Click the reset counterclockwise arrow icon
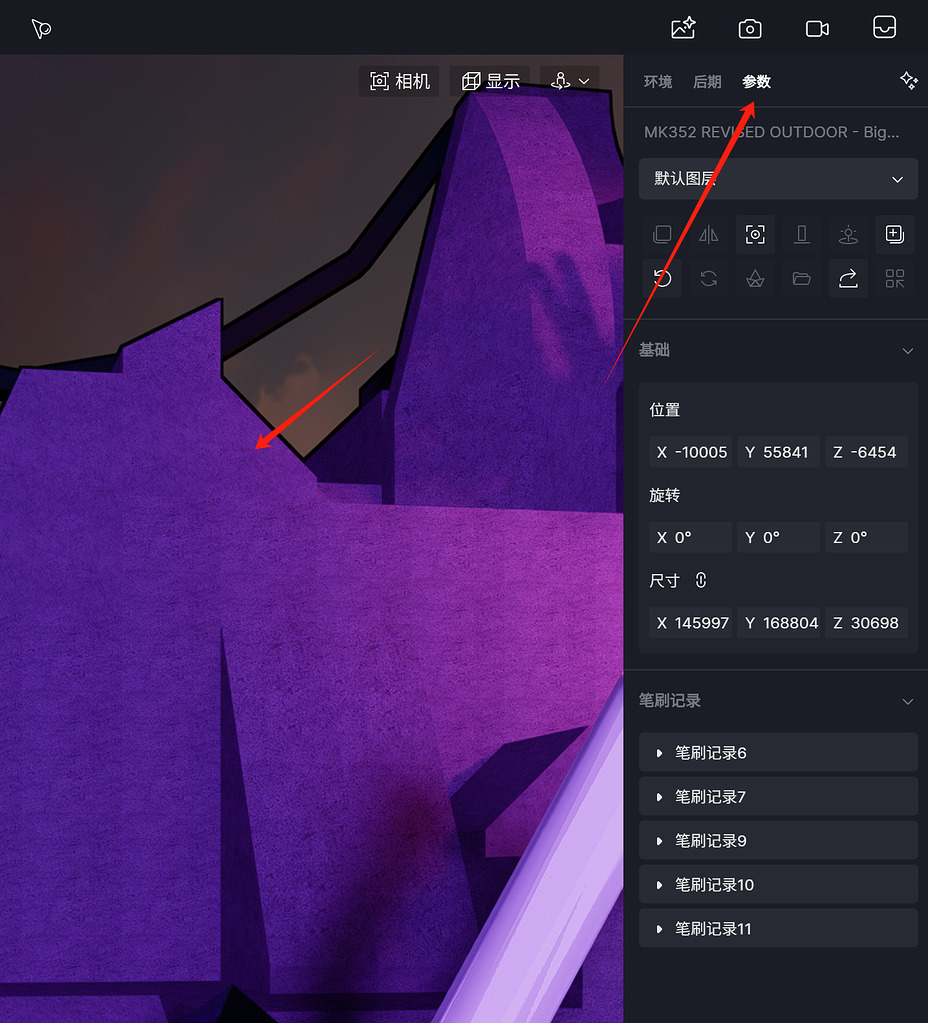Screen dimensions: 928x1023 662,278
